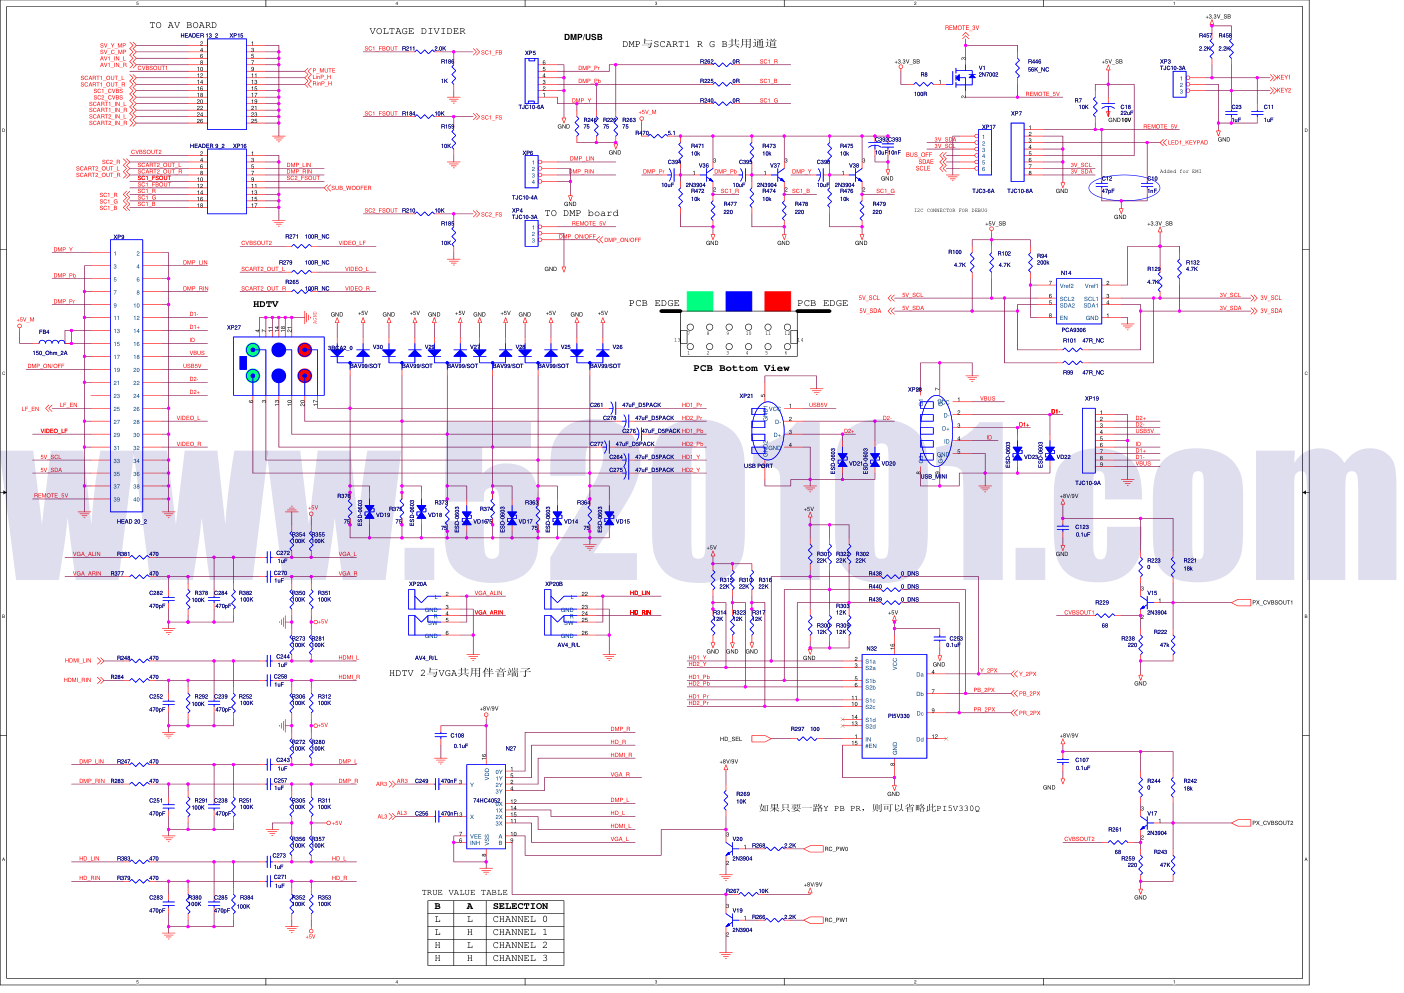Click the 'HEAD 20_2' connector label
This screenshot has height=993, width=1404.
[131, 522]
